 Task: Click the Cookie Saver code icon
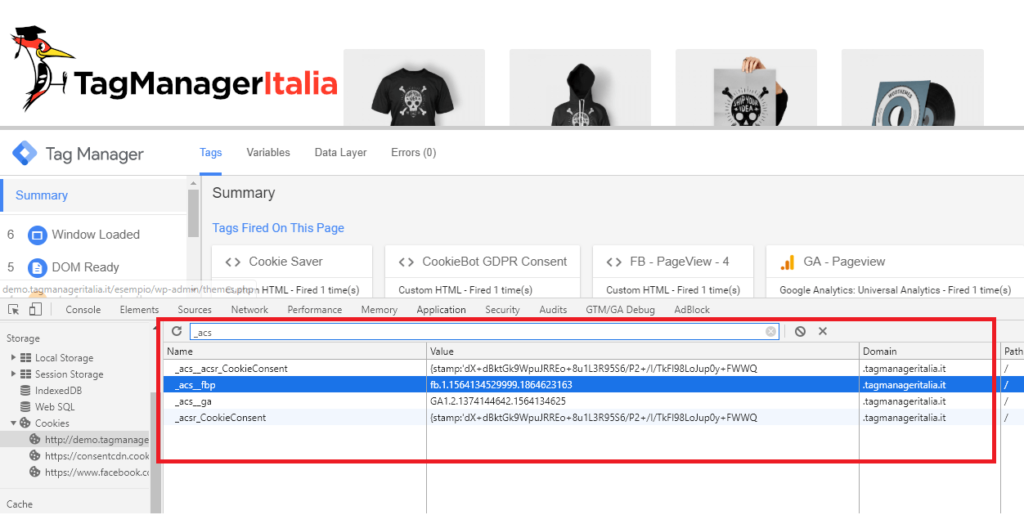tap(232, 262)
